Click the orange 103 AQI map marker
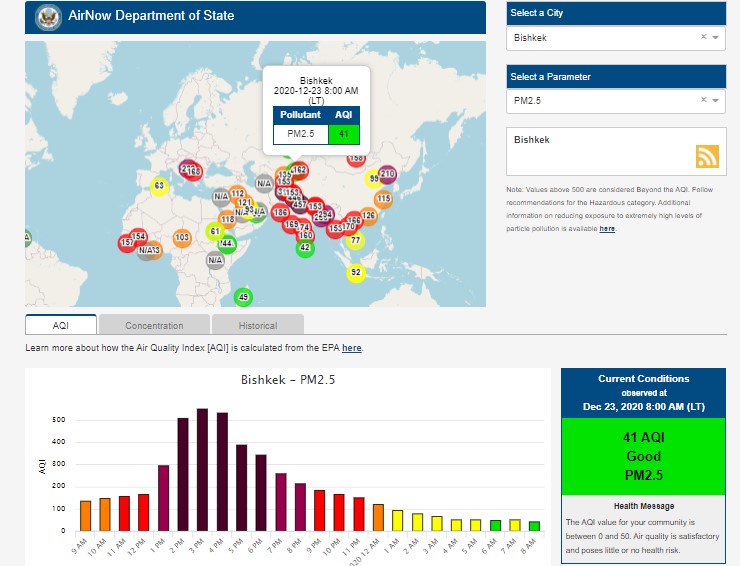 click(x=182, y=238)
